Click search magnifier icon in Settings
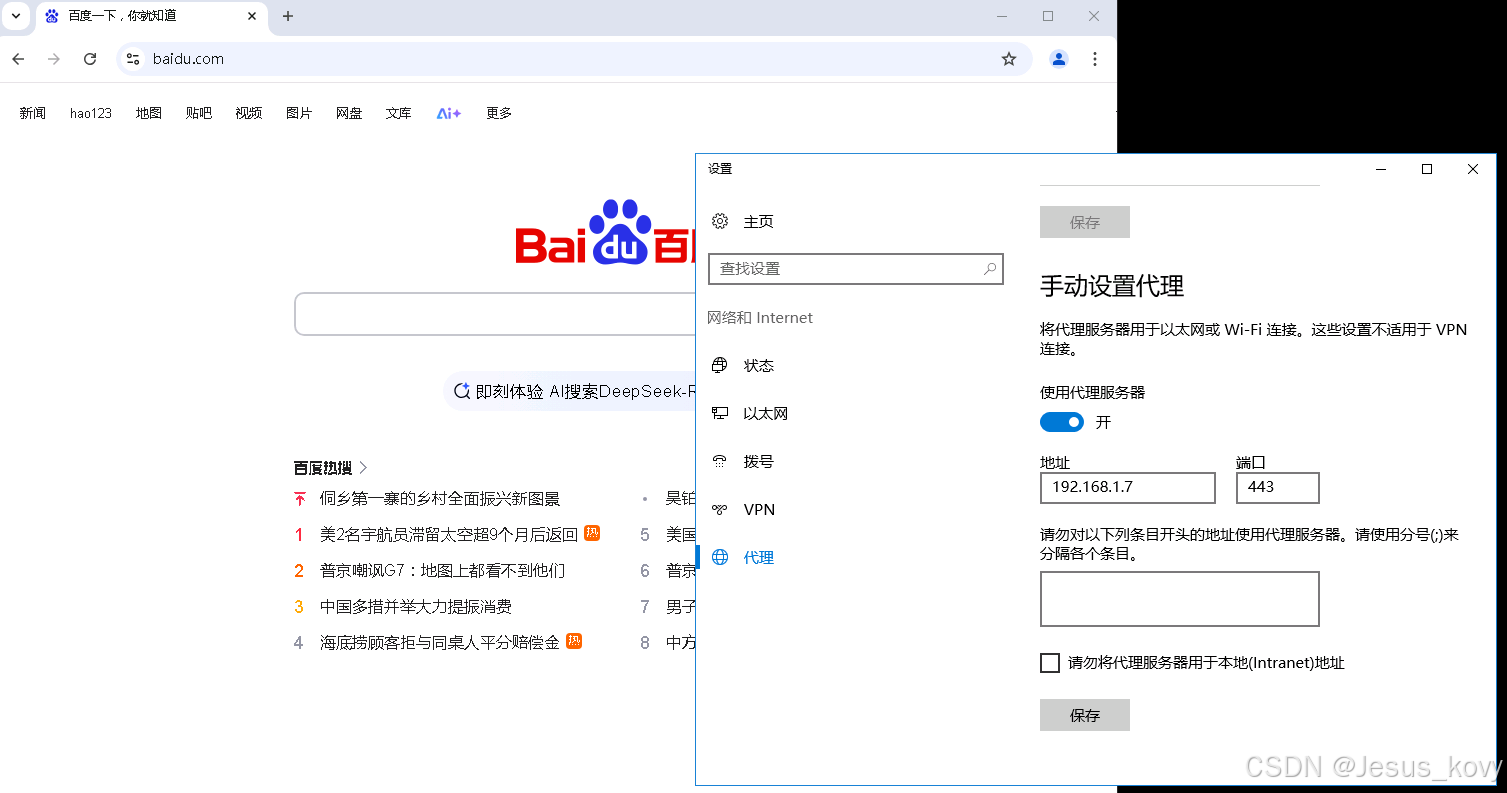 tap(989, 268)
